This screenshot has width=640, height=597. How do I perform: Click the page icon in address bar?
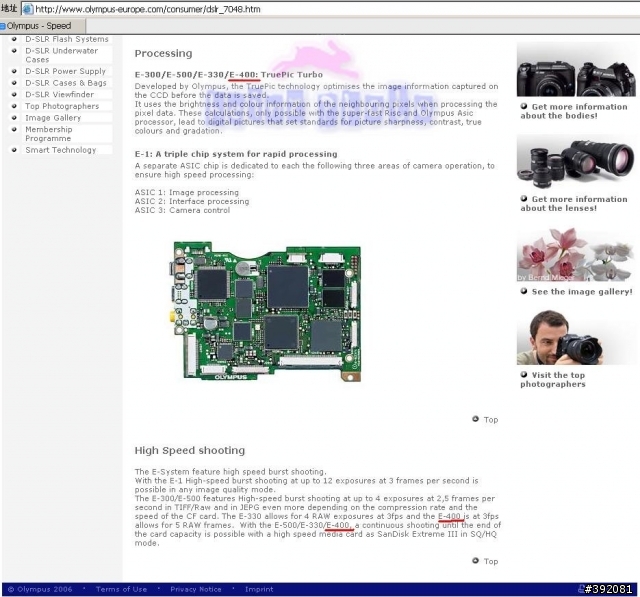[27, 9]
